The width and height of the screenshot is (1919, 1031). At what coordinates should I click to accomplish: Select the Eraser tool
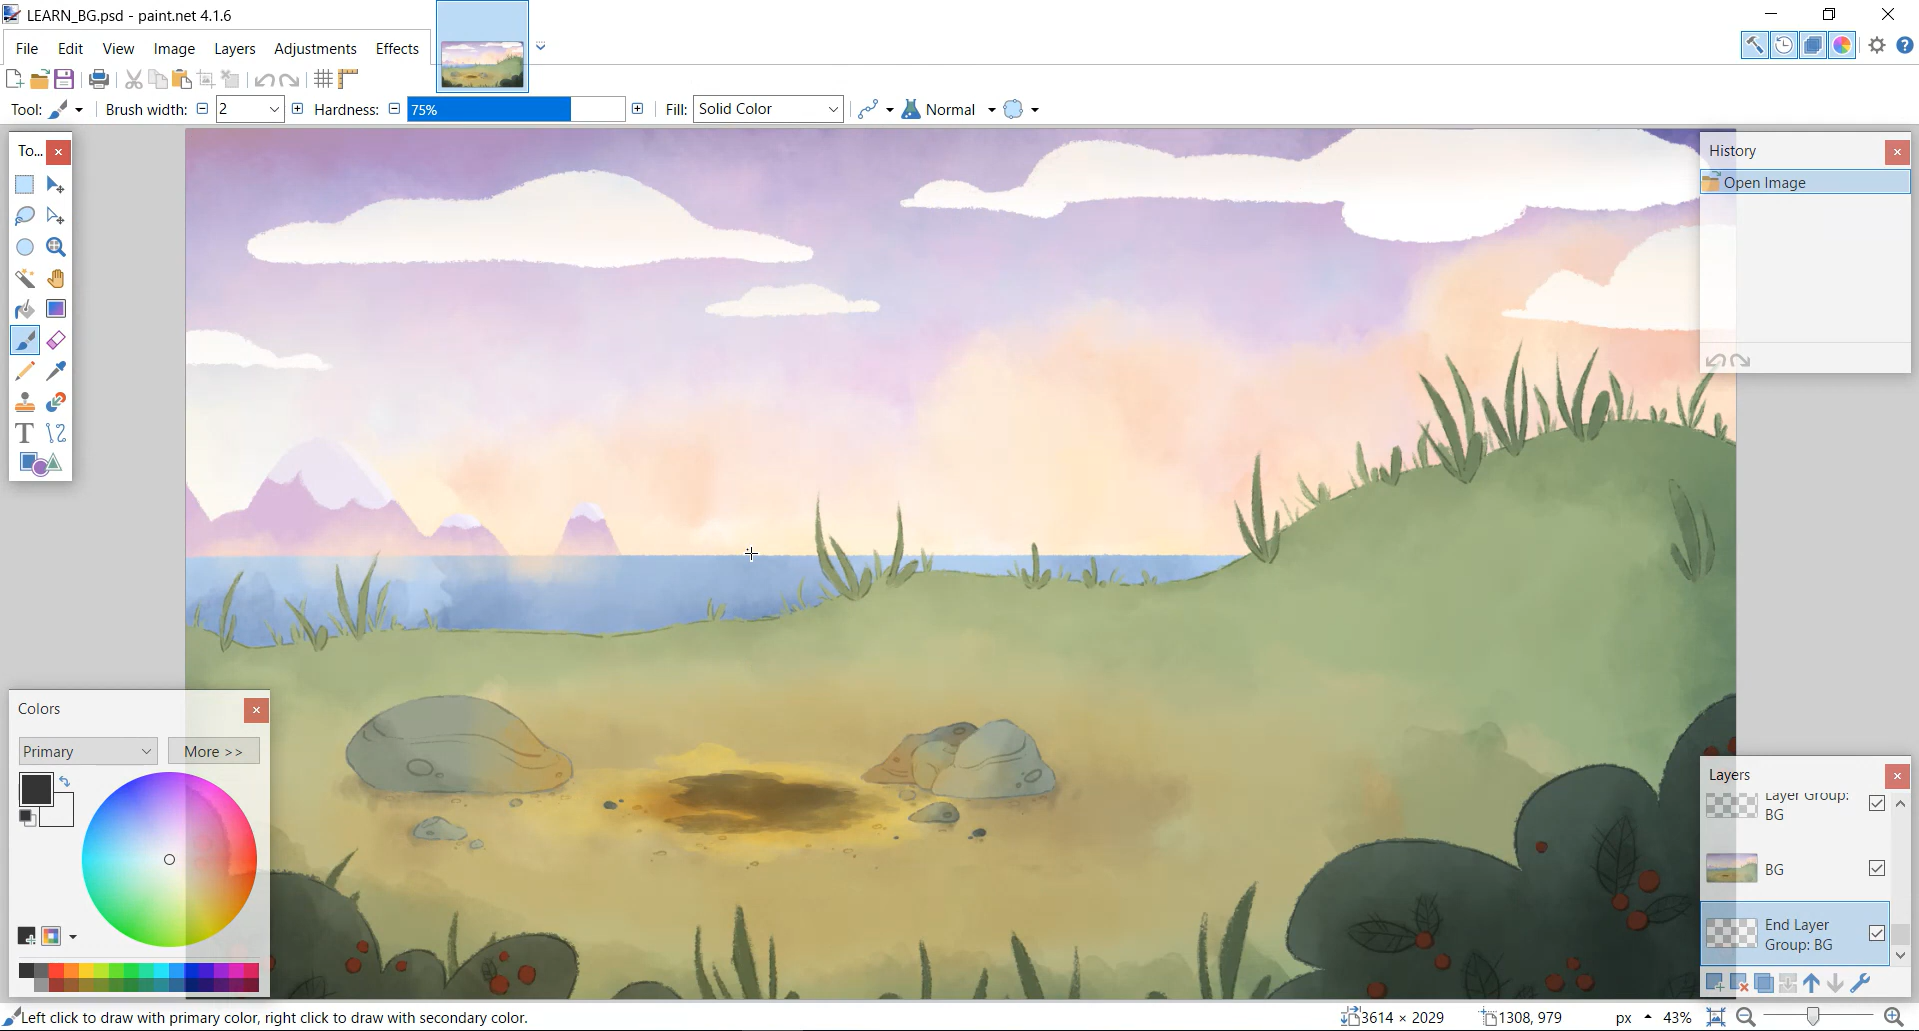(x=56, y=341)
